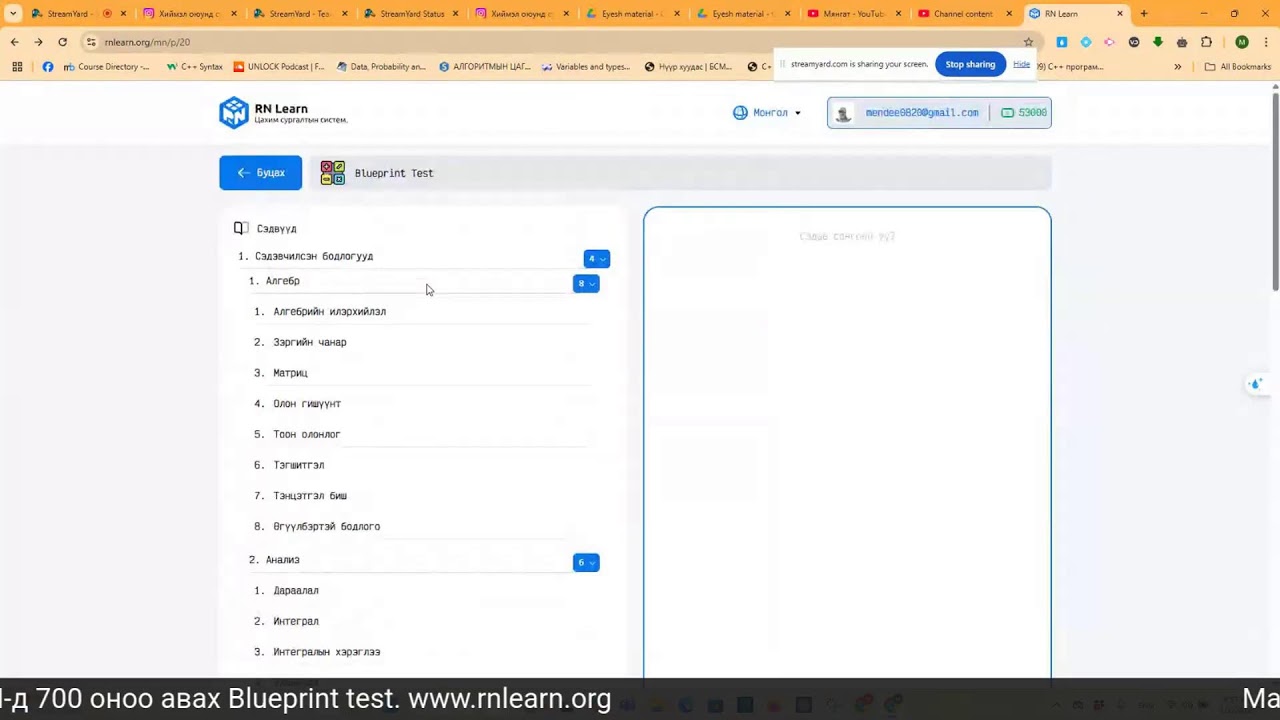Open the Facebook bookmark icon

point(48,67)
